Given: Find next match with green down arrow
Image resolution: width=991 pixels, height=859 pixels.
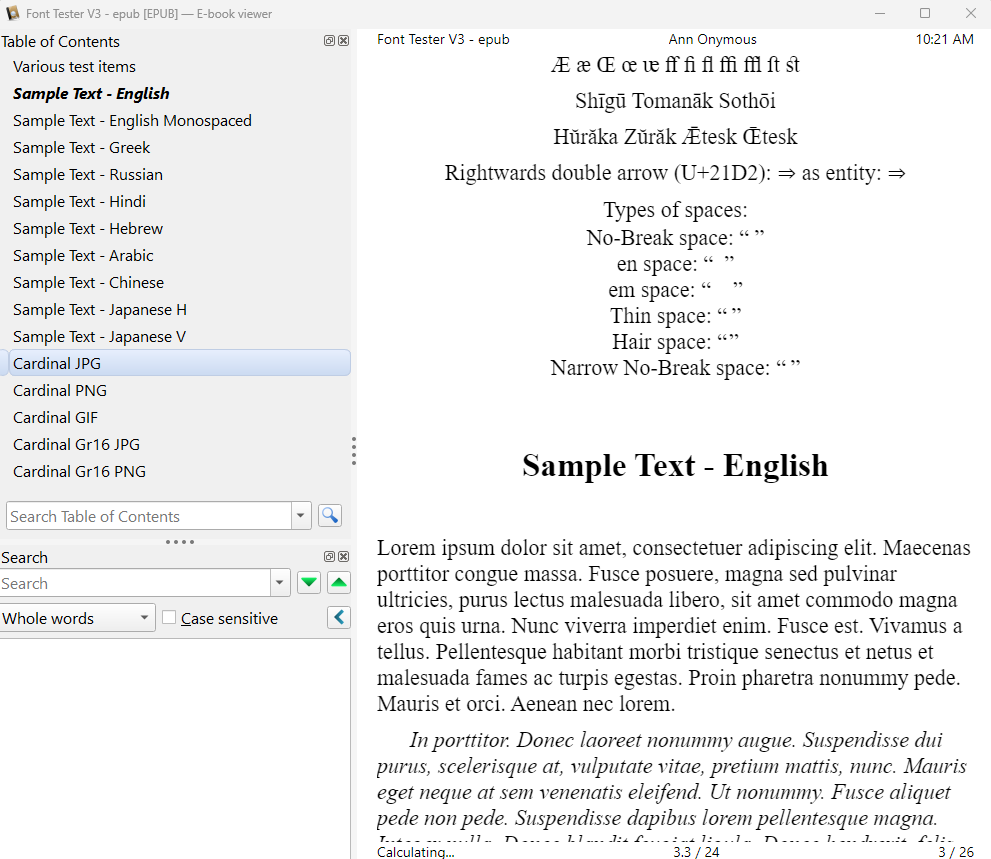Looking at the screenshot, I should tap(309, 583).
